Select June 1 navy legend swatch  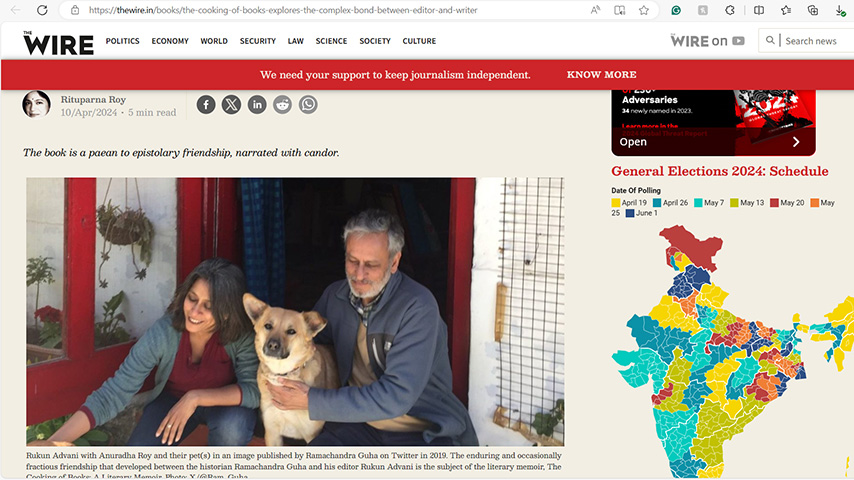pyautogui.click(x=630, y=213)
